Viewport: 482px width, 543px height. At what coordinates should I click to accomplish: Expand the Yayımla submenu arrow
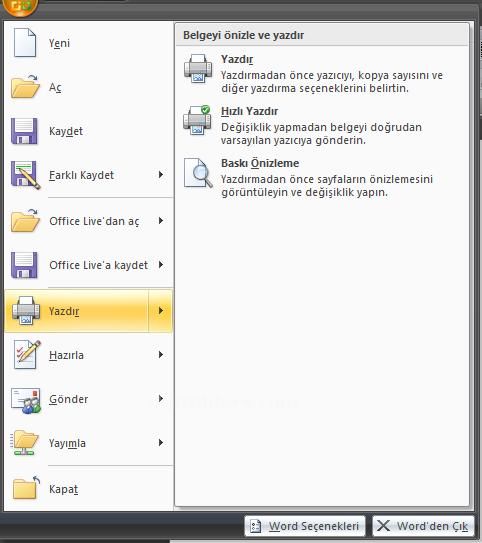pyautogui.click(x=161, y=443)
